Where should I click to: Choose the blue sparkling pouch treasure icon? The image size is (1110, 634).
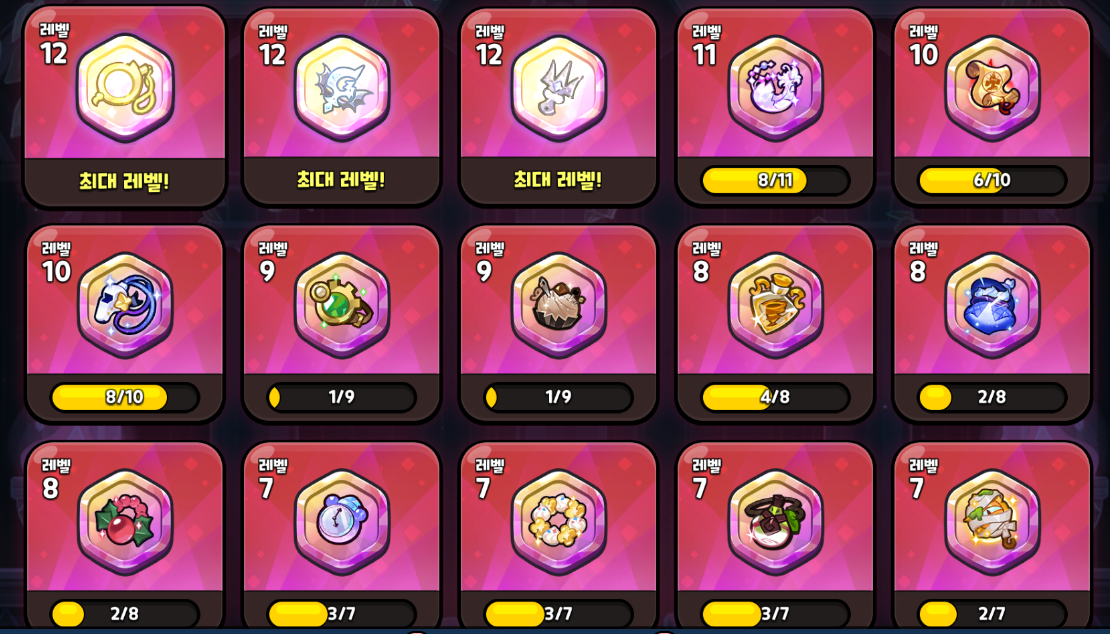[x=992, y=305]
